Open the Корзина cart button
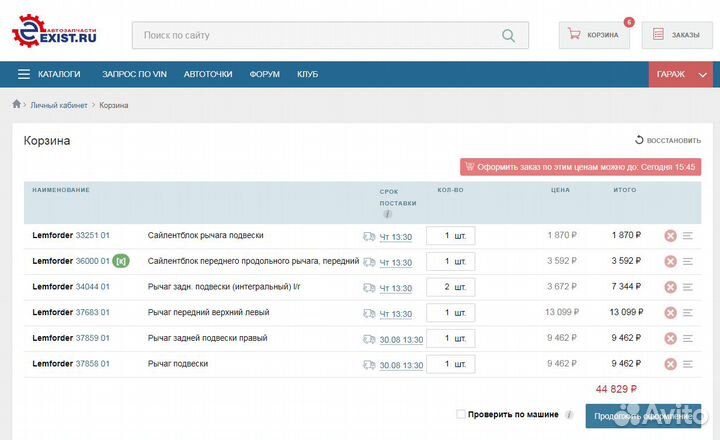 593,35
